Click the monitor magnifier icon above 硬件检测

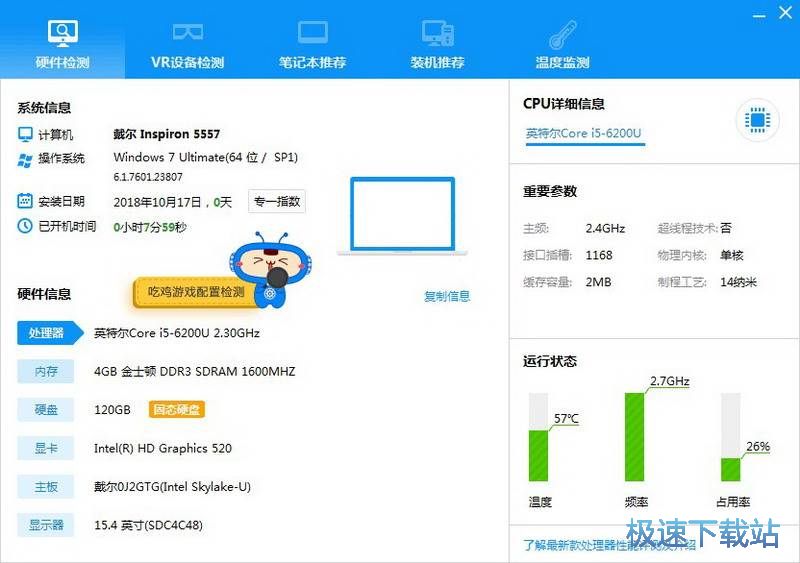tap(63, 33)
